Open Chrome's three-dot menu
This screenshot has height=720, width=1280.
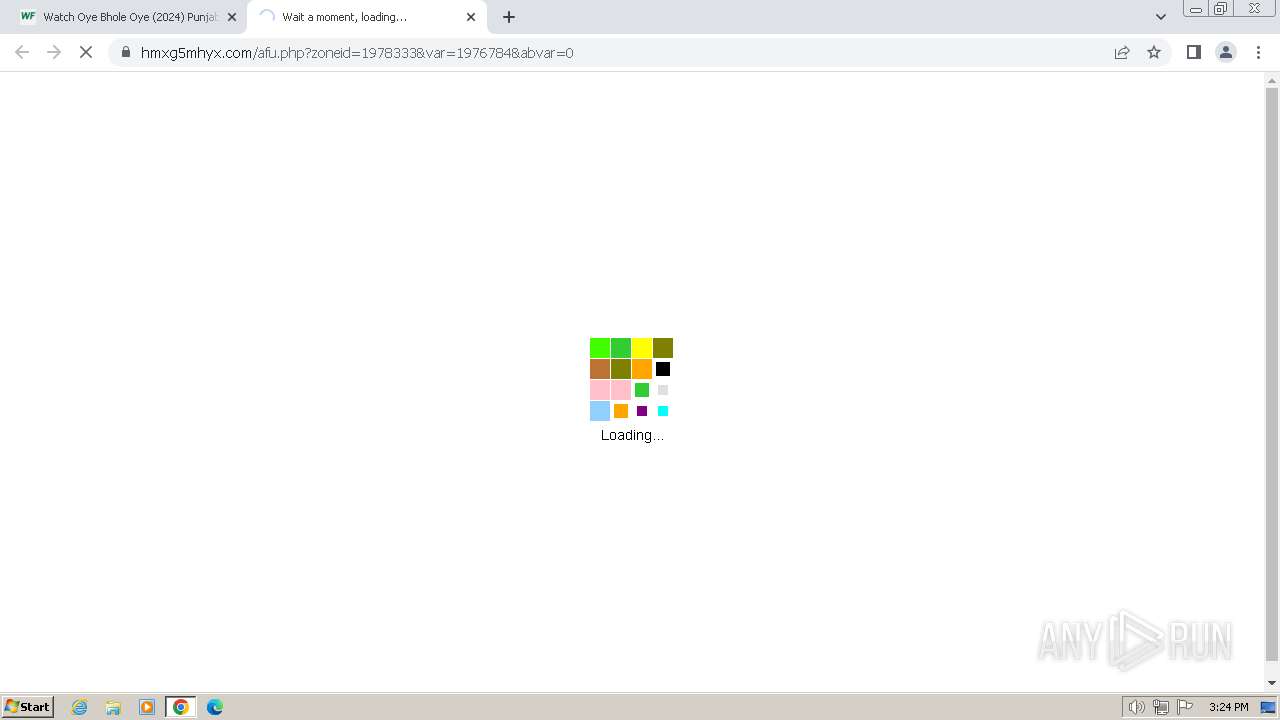1258,52
